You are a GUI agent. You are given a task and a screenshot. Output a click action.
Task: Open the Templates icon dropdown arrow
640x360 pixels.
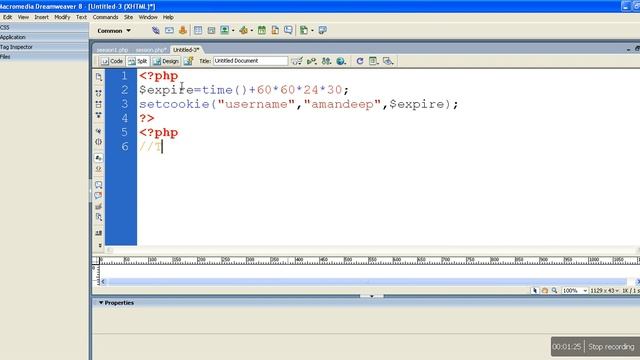(312, 31)
